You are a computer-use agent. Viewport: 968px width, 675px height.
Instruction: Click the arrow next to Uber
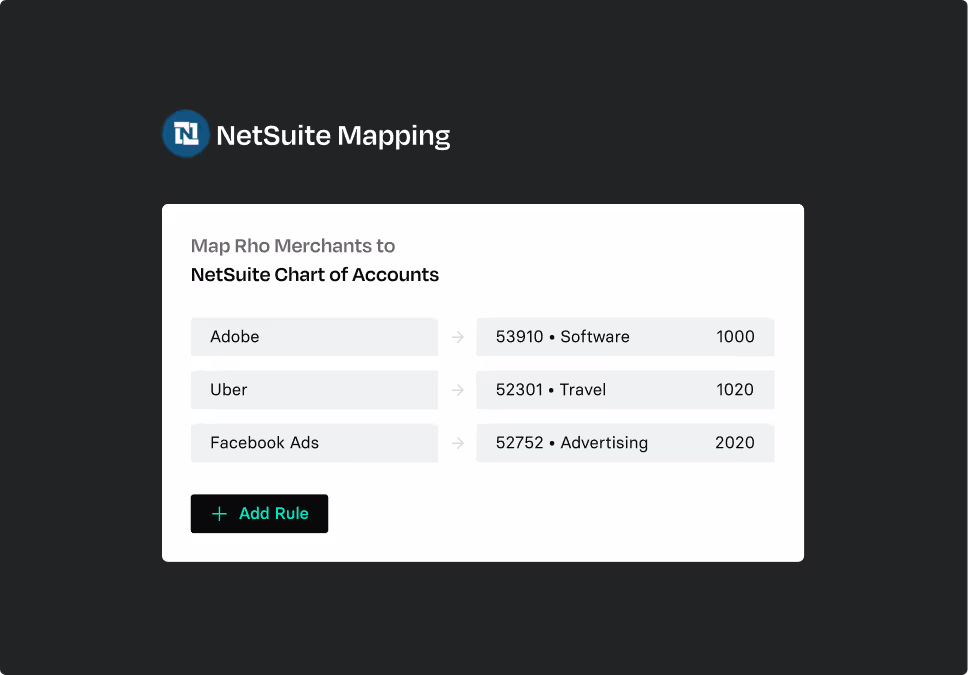click(x=458, y=390)
